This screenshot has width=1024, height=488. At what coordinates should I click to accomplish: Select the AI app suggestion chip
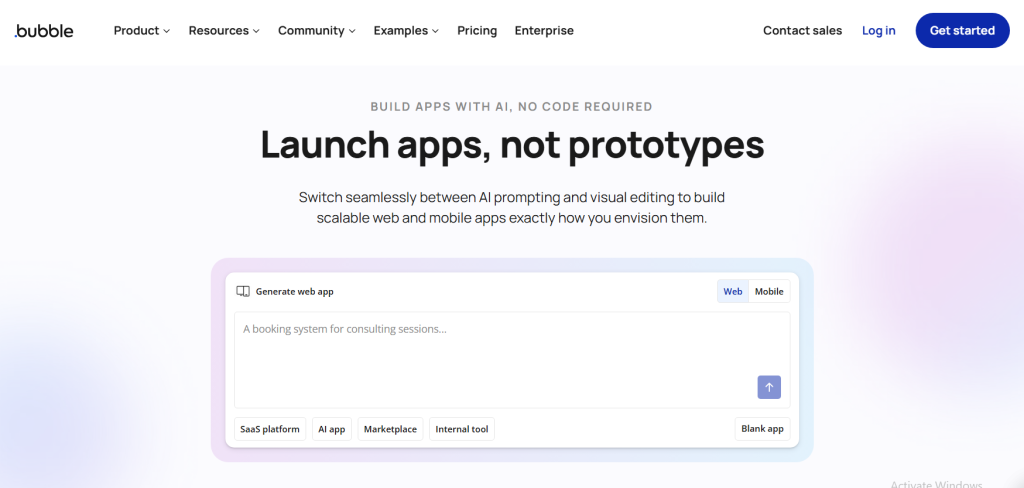point(332,429)
